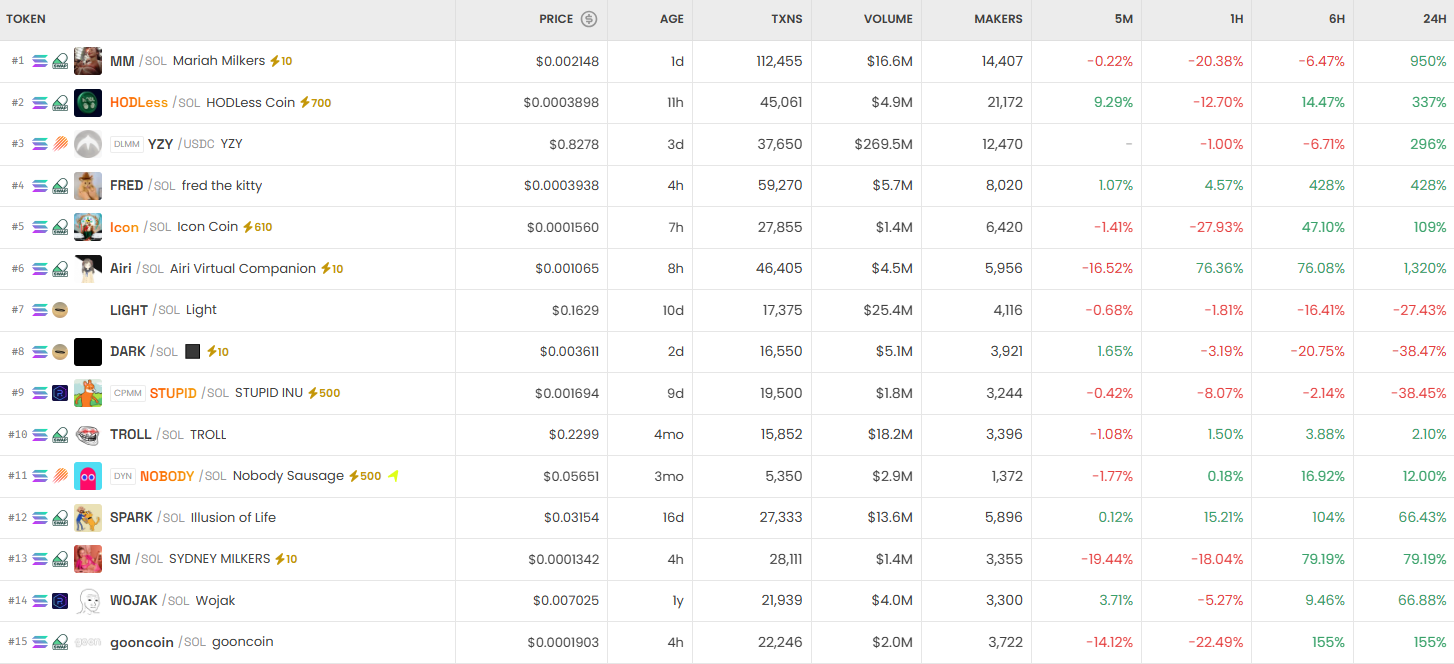Image resolution: width=1454 pixels, height=664 pixels.
Task: Click the PumpSwap icon in gooncoin row
Action: coord(60,642)
